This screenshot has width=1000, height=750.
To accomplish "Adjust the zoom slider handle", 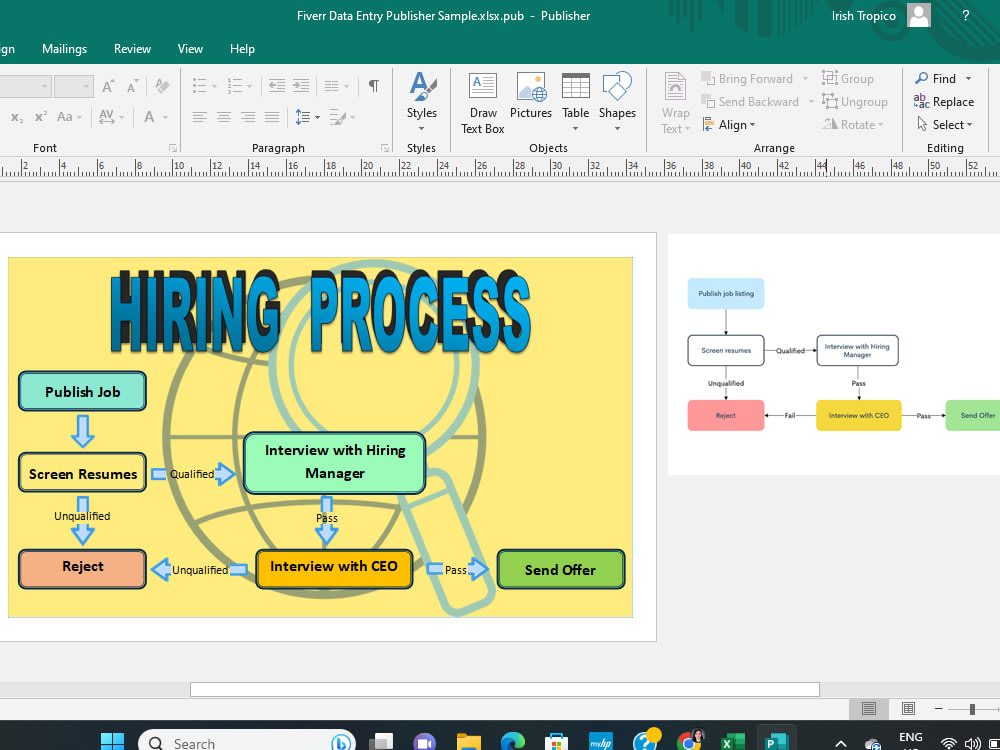I will click(972, 709).
